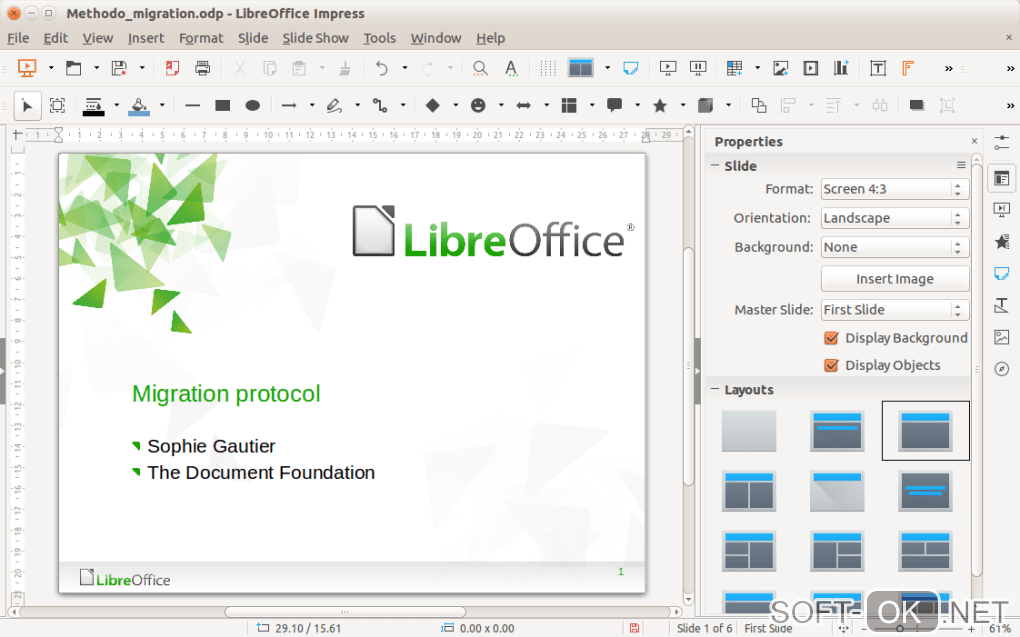Image resolution: width=1020 pixels, height=637 pixels.
Task: Insert a text box icon
Action: pyautogui.click(x=878, y=68)
